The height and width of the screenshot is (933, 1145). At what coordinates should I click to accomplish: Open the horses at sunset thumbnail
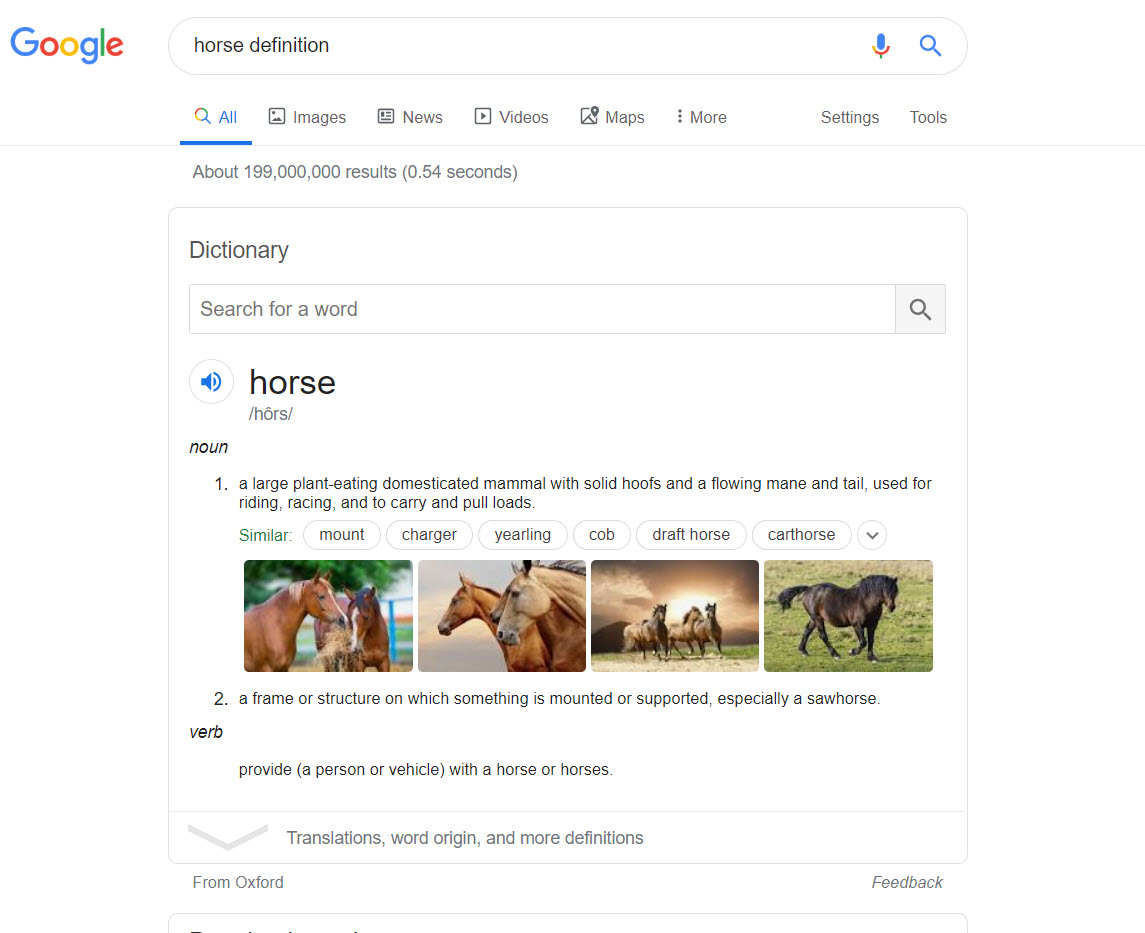[x=675, y=616]
